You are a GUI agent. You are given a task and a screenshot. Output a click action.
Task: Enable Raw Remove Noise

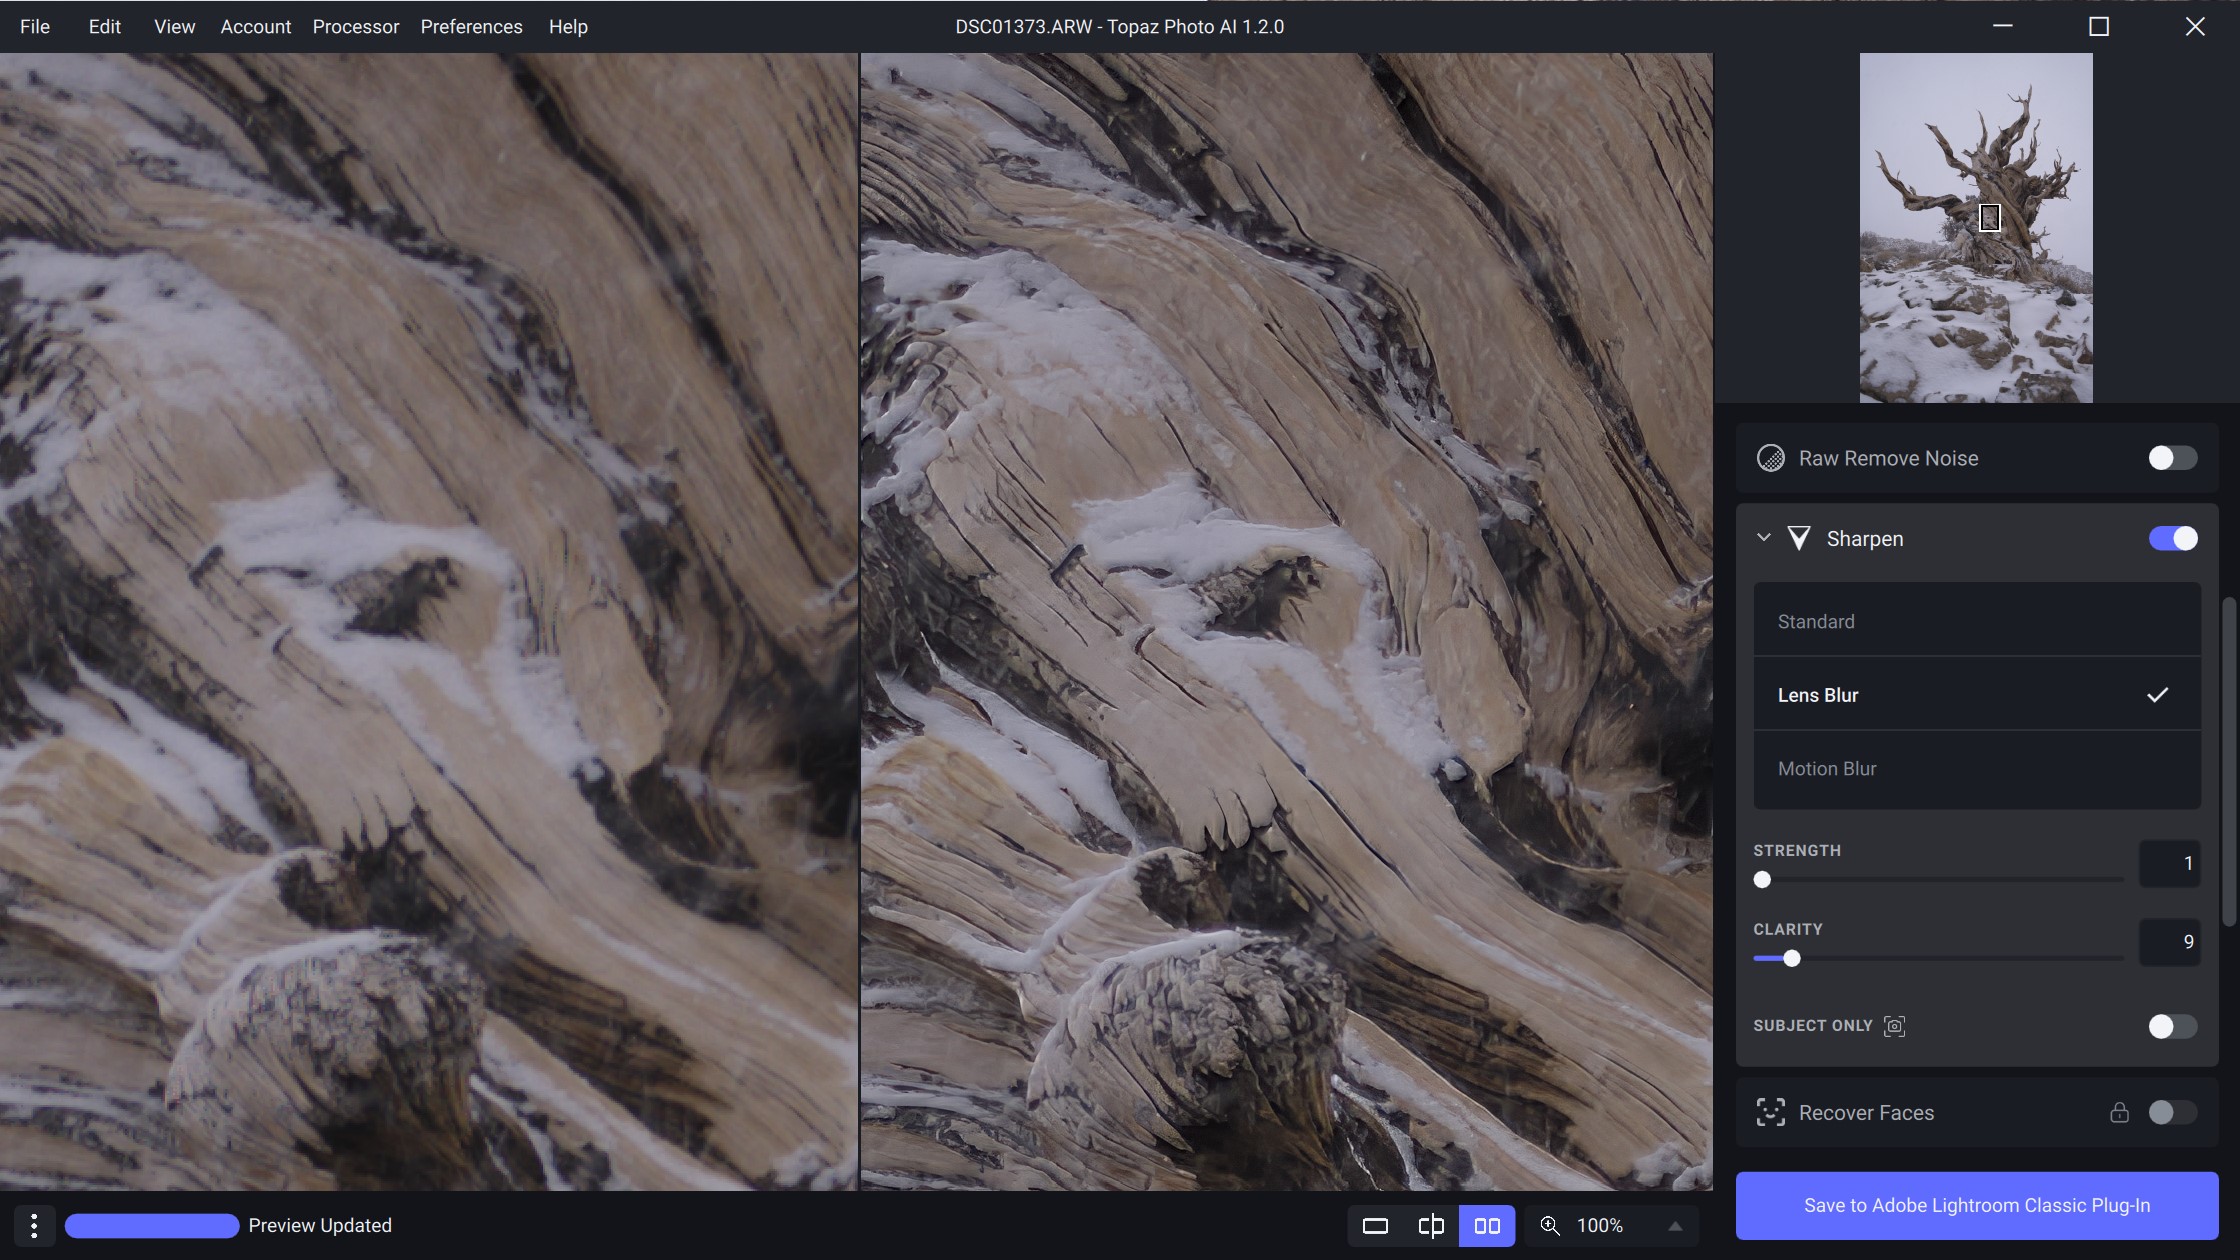tap(2171, 458)
